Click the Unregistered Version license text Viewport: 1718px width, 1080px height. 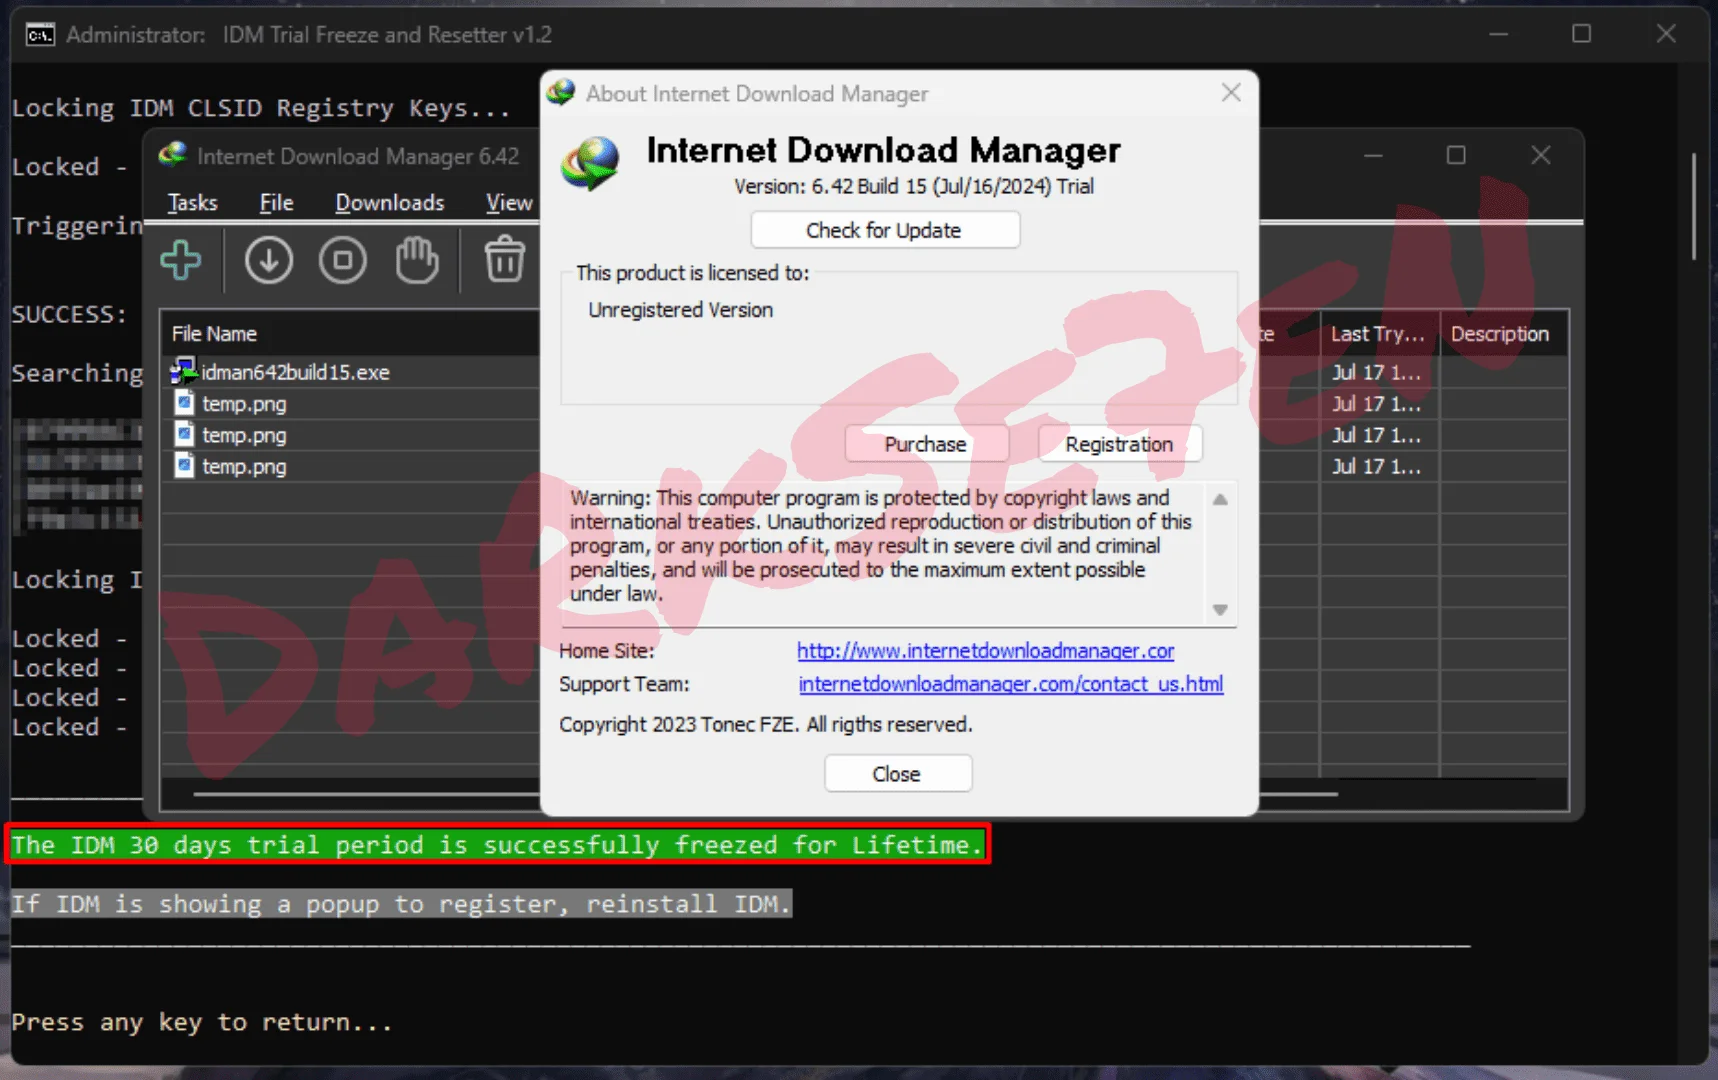pos(681,310)
